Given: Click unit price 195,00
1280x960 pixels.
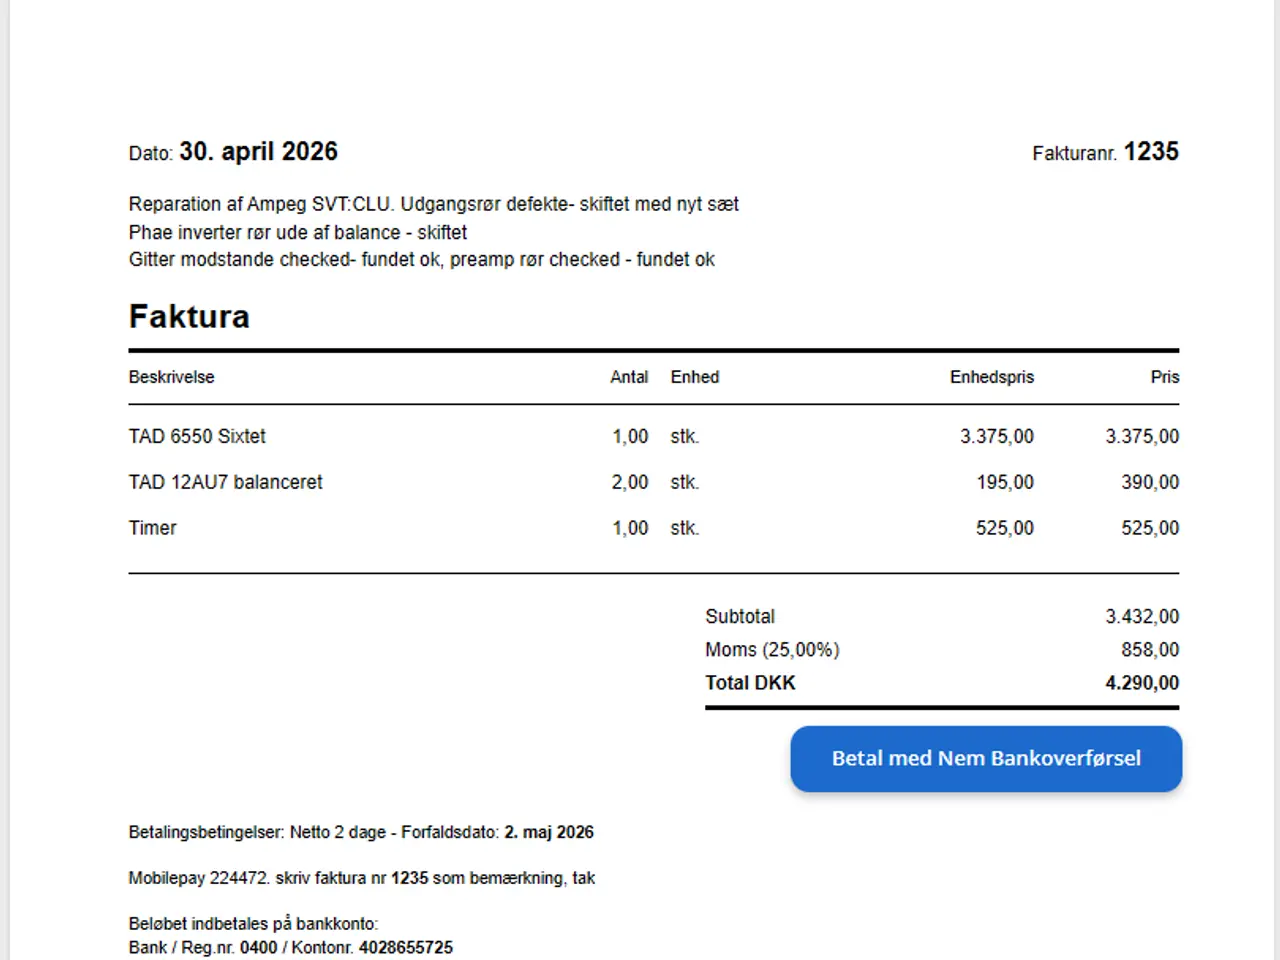Looking at the screenshot, I should (1005, 482).
